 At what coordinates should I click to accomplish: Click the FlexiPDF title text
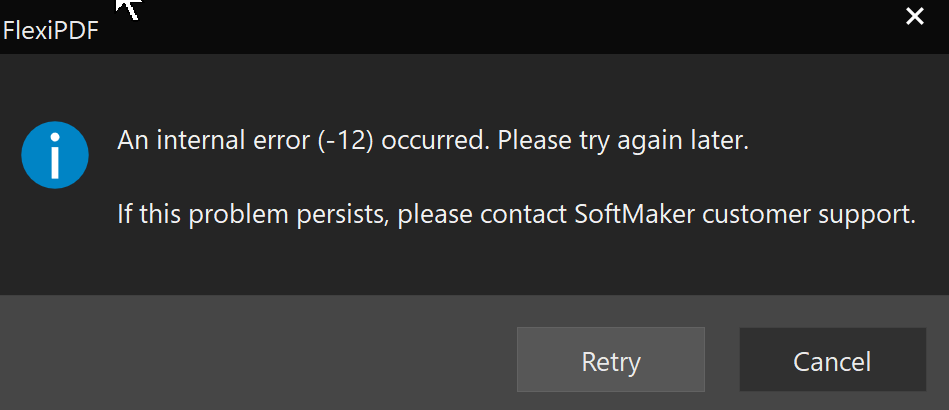[51, 30]
